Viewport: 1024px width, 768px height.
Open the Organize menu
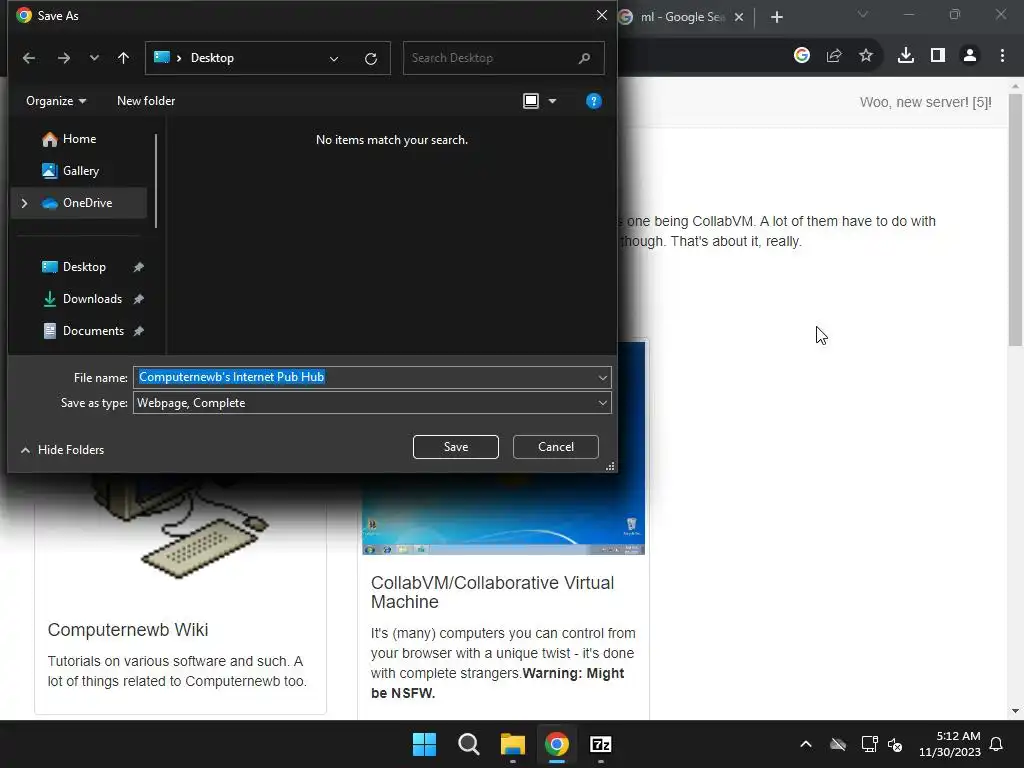[x=56, y=101]
